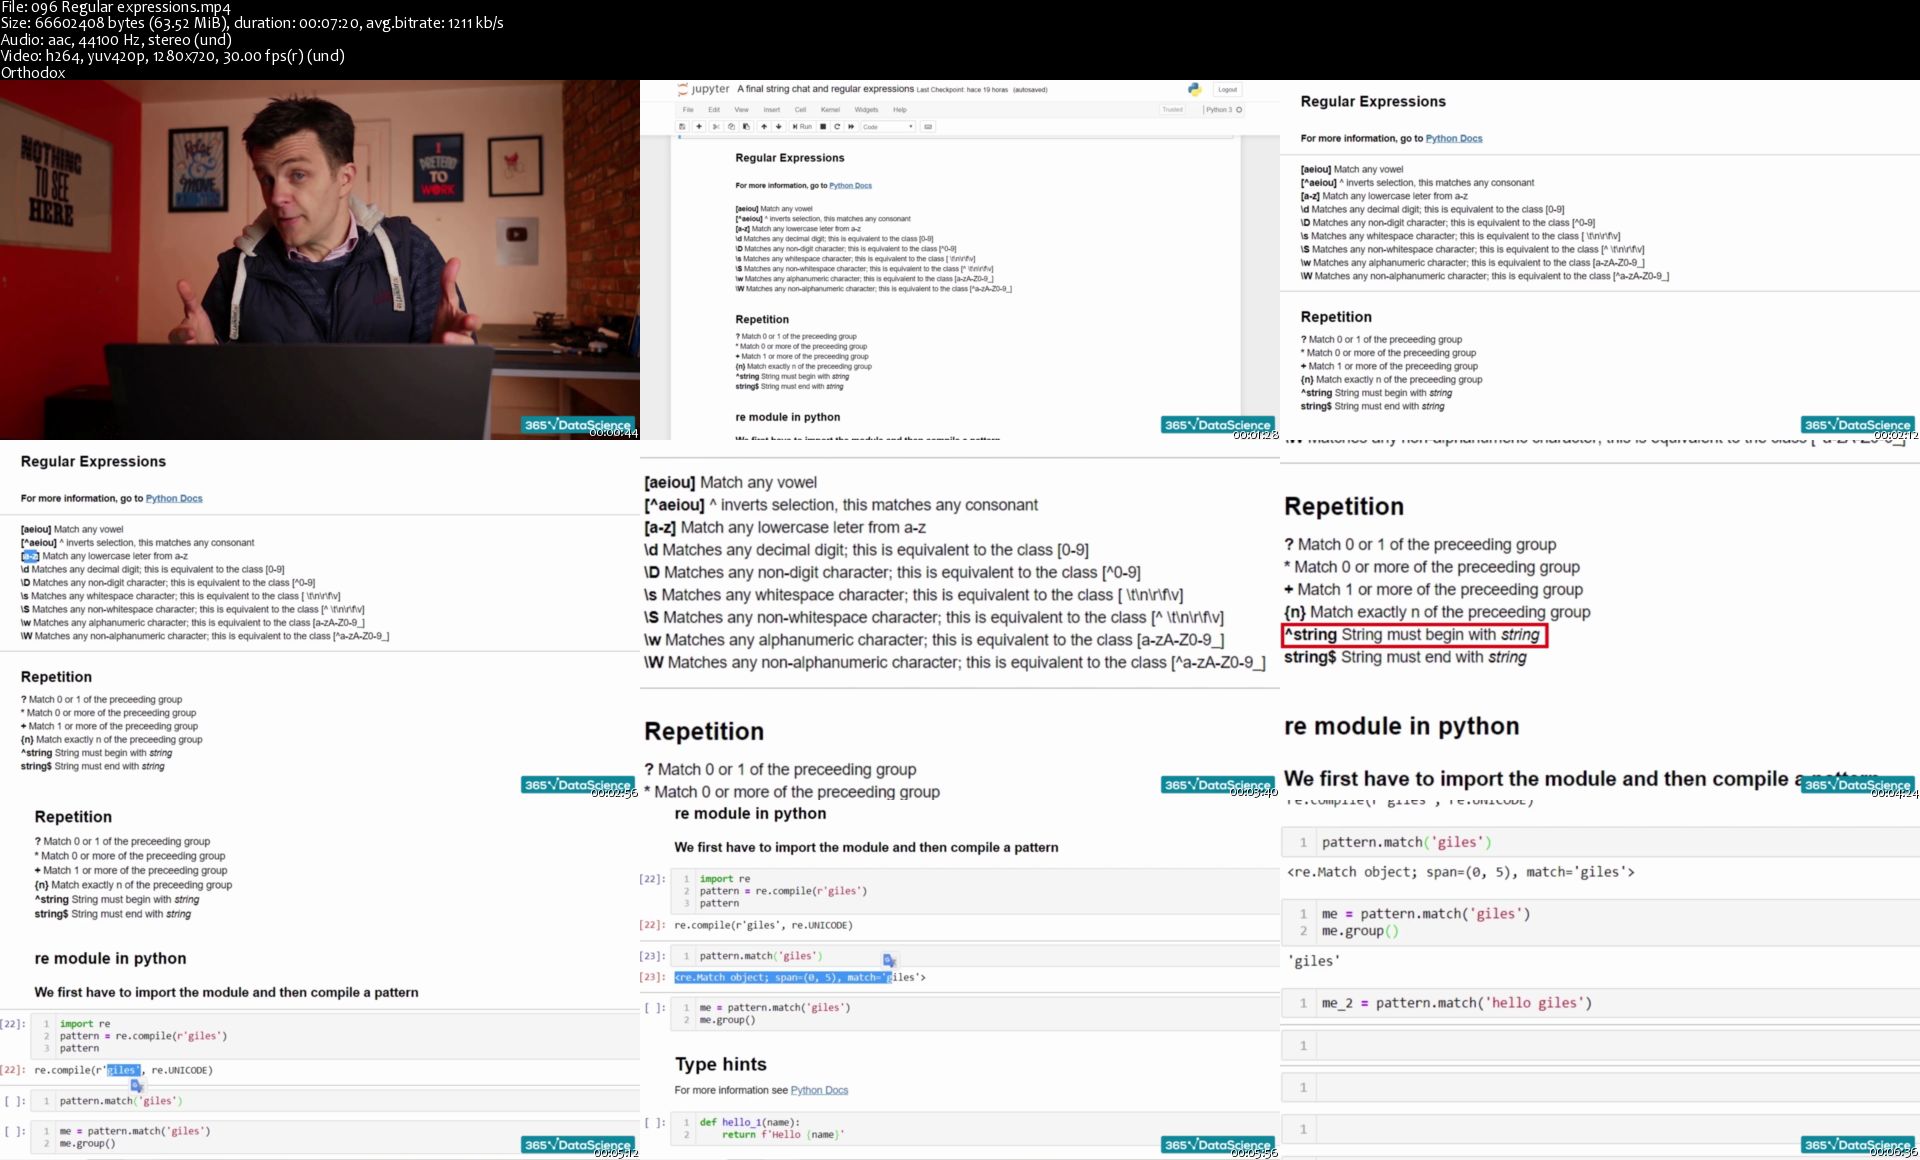Open the Cell menu
Viewport: 1920px width, 1160px height.
[800, 110]
